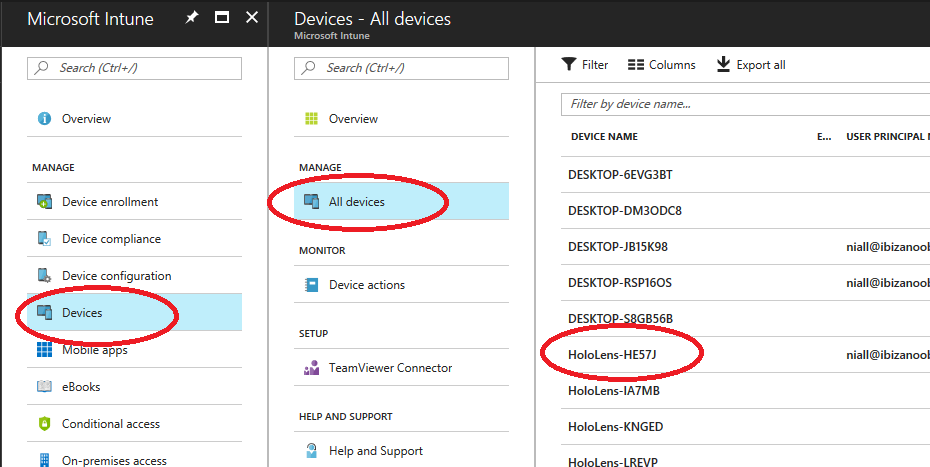
Task: Select device HoloLens-LREVP
Action: (x=613, y=462)
